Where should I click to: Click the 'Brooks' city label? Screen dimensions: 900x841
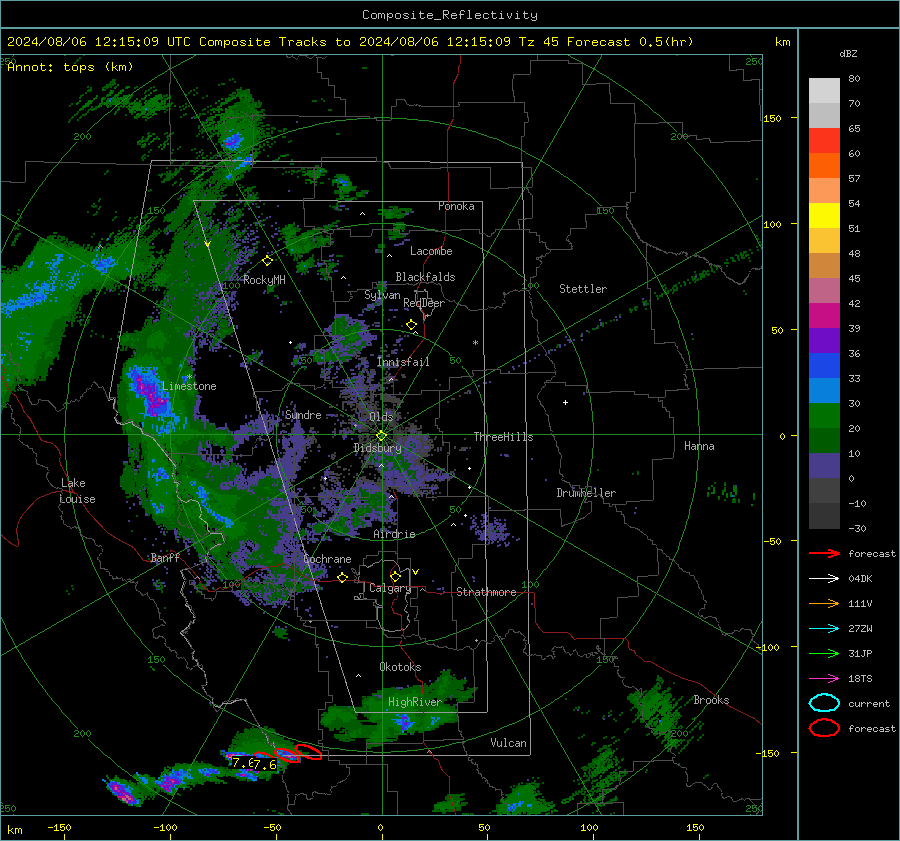coord(711,700)
